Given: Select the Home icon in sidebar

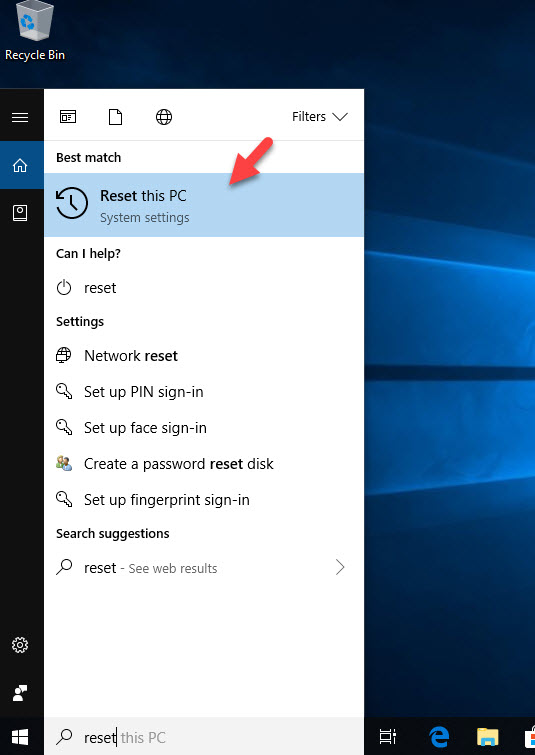Looking at the screenshot, I should click(x=20, y=166).
